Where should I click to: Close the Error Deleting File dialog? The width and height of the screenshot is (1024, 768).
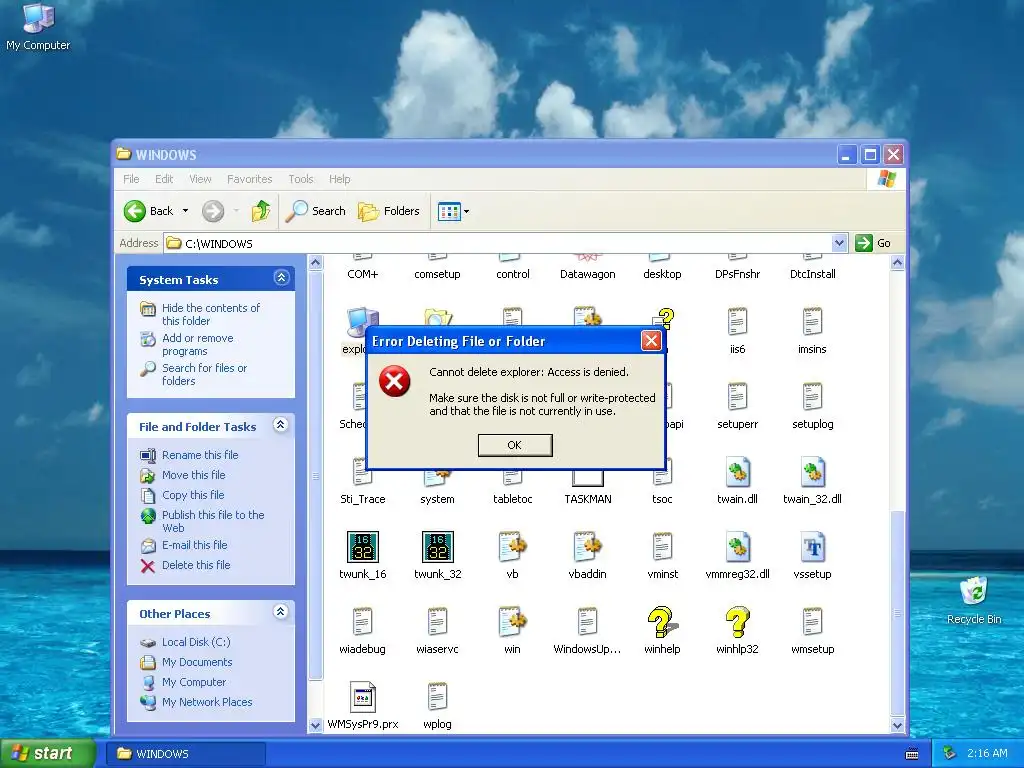(650, 340)
